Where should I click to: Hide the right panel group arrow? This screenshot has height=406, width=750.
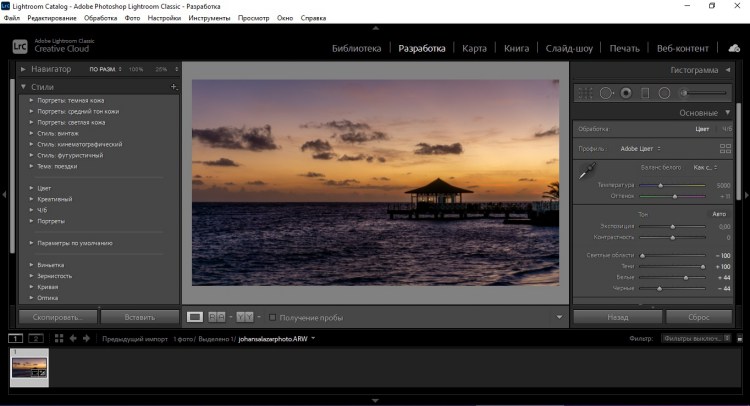746,195
